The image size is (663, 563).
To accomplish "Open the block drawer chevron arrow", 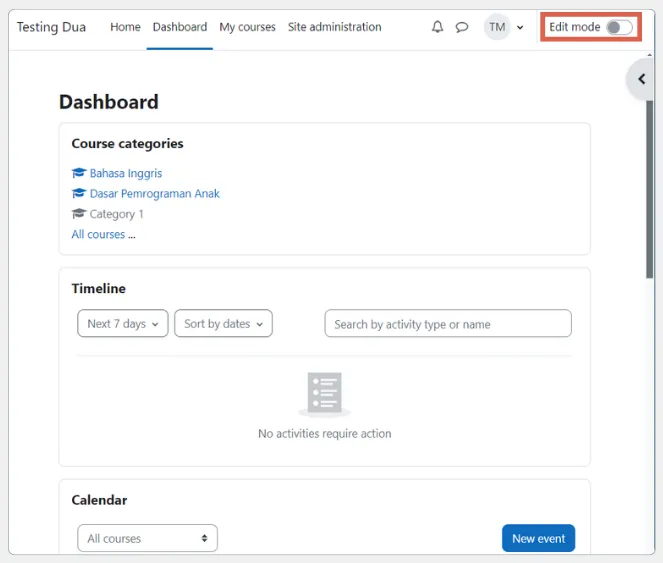I will click(641, 79).
